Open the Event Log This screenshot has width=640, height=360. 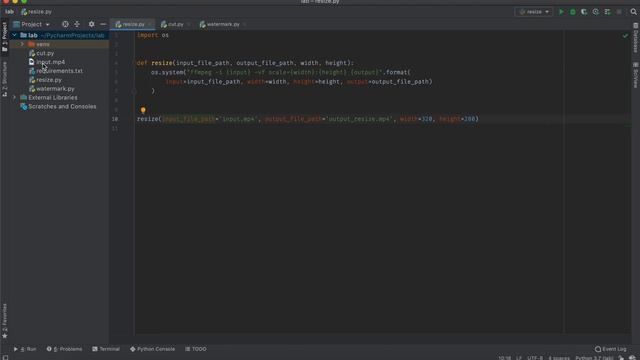610,349
